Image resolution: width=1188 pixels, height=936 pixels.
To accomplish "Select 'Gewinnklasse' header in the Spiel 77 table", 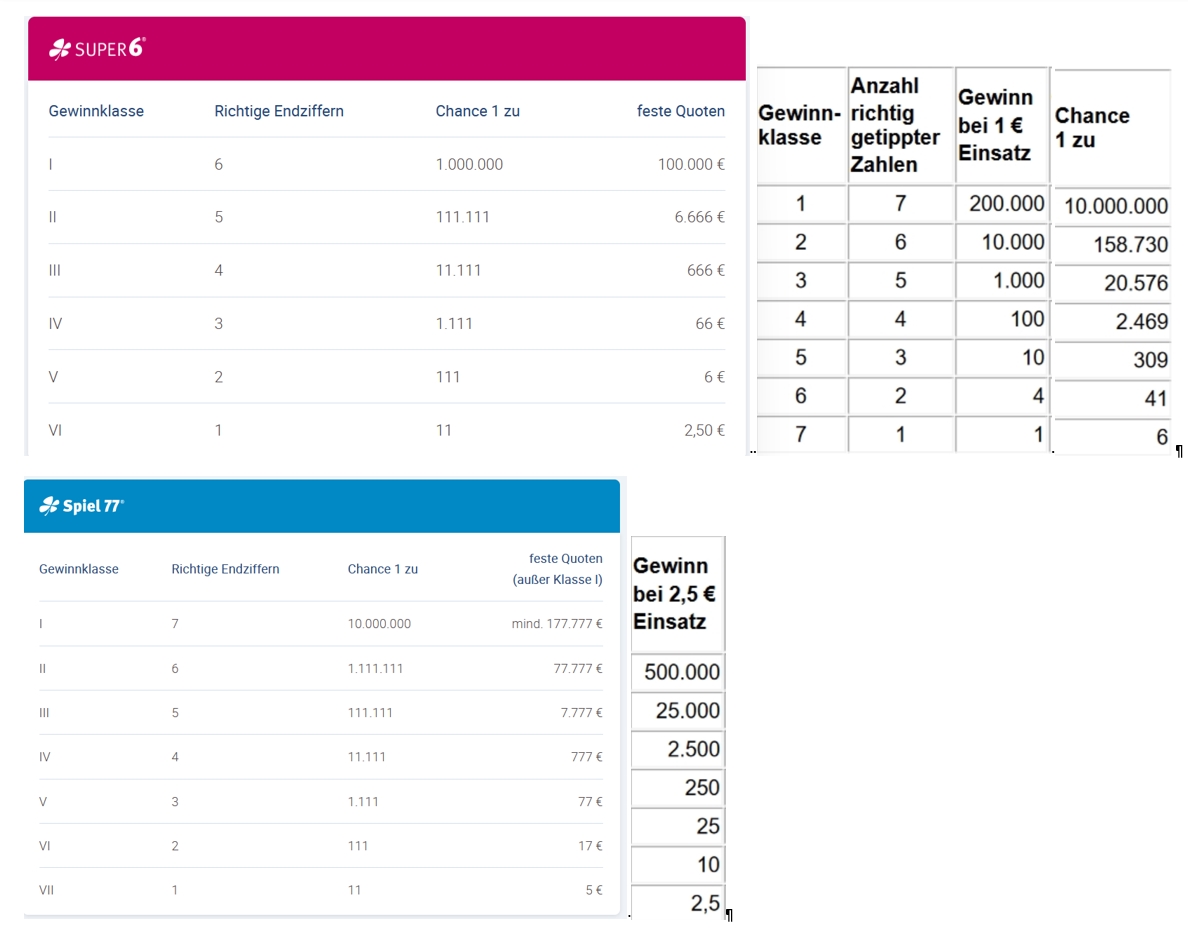I will click(79, 569).
